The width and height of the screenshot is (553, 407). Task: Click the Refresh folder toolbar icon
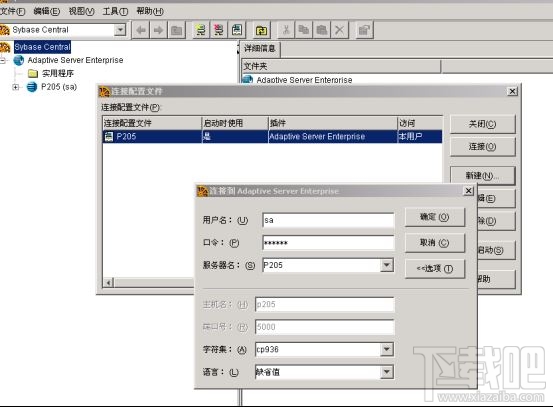[261, 30]
